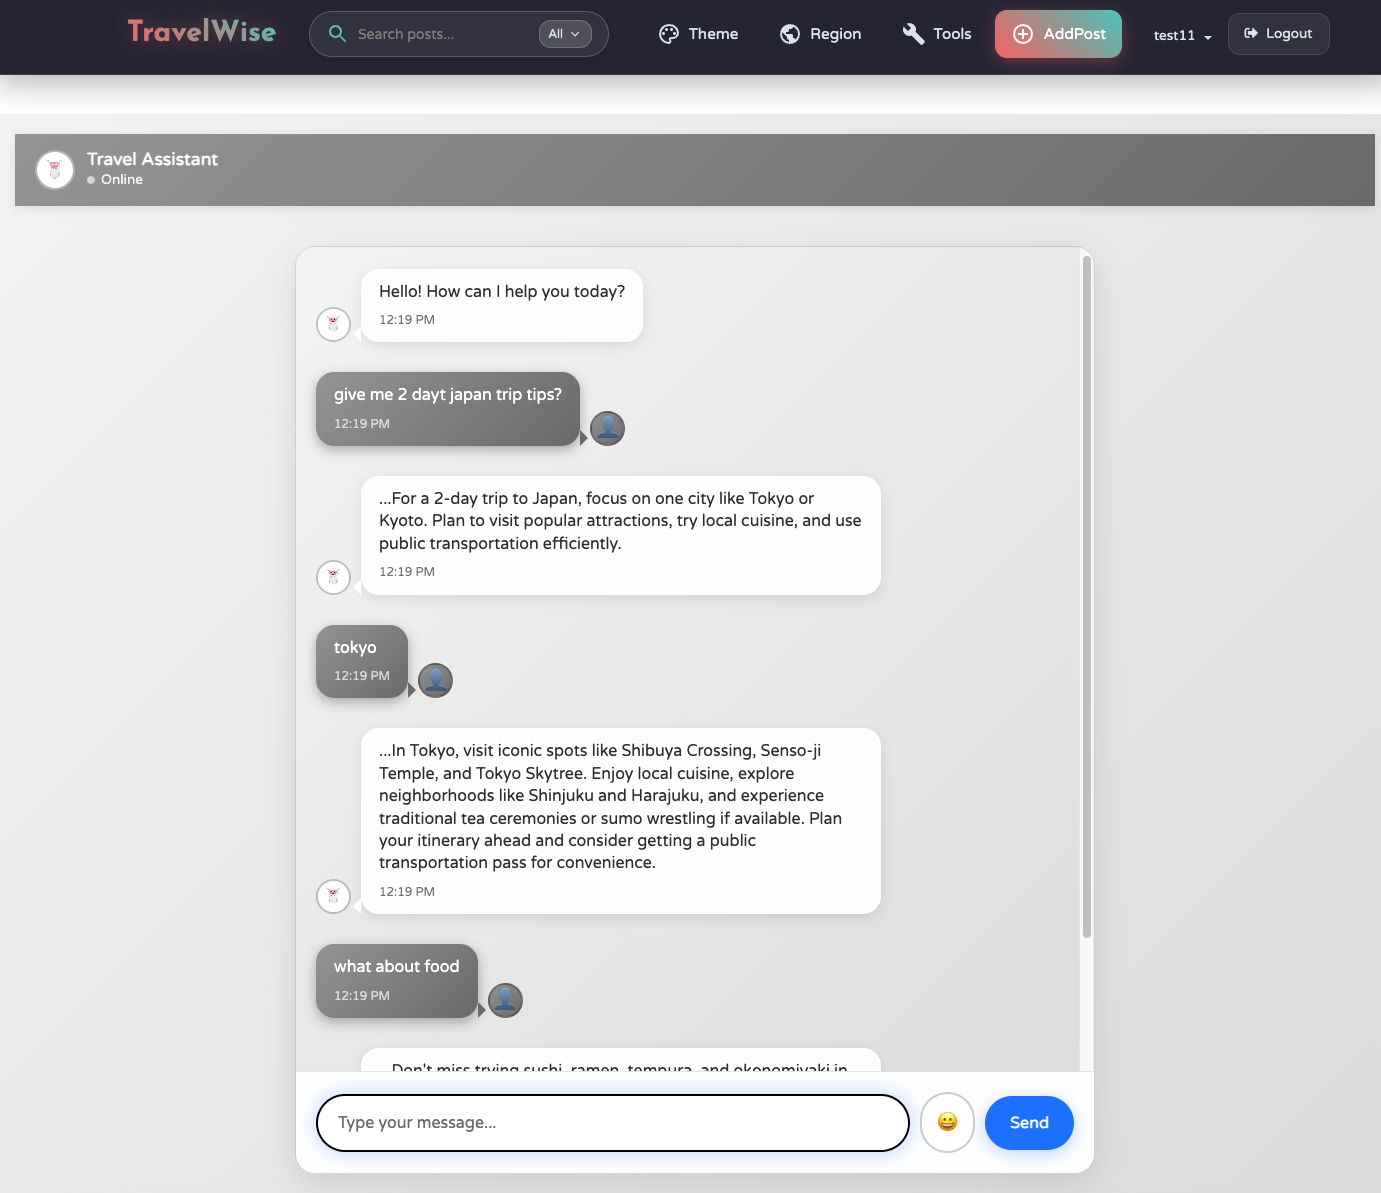Go to TravelWise home via logo
1381x1193 pixels.
(202, 32)
